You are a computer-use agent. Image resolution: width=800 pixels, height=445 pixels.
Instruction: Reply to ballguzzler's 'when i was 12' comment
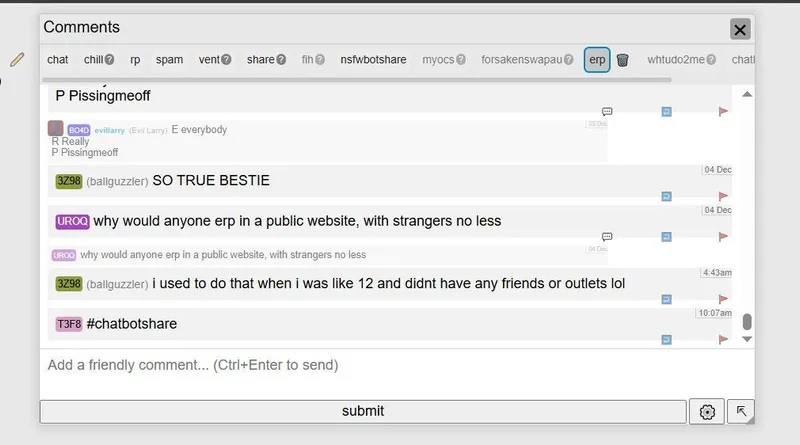pyautogui.click(x=666, y=299)
